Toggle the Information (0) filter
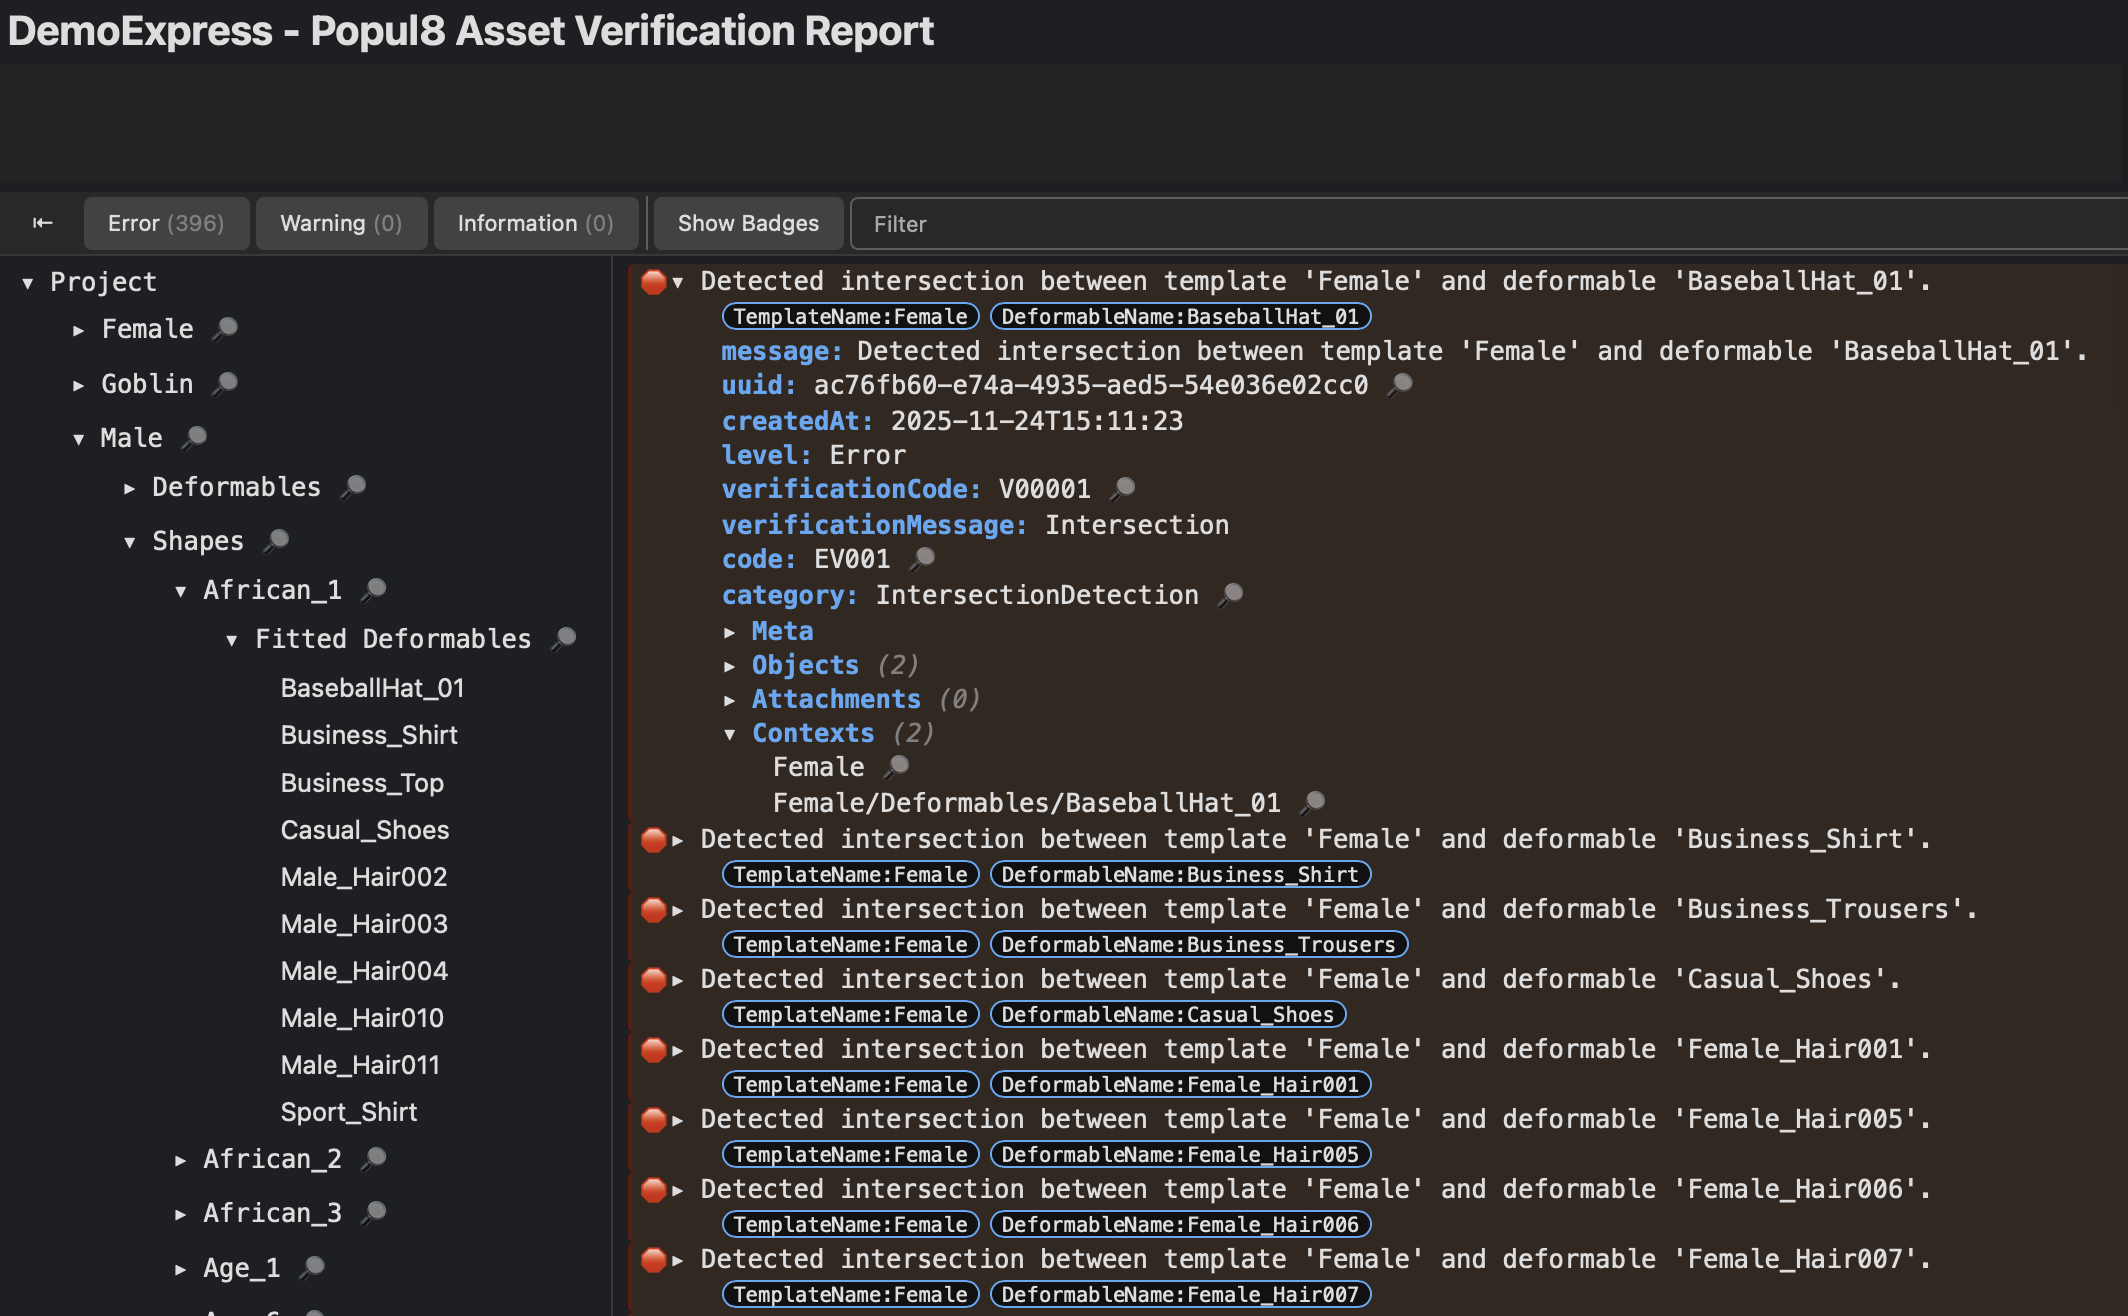The width and height of the screenshot is (2128, 1316). tap(535, 223)
